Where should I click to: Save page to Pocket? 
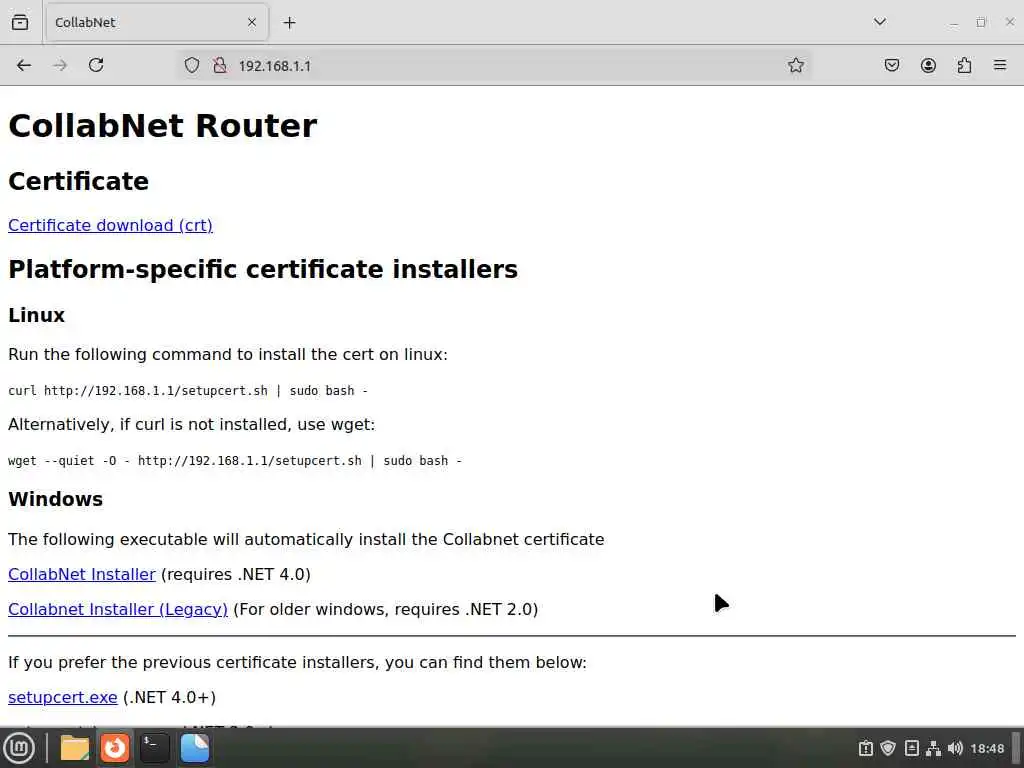891,65
